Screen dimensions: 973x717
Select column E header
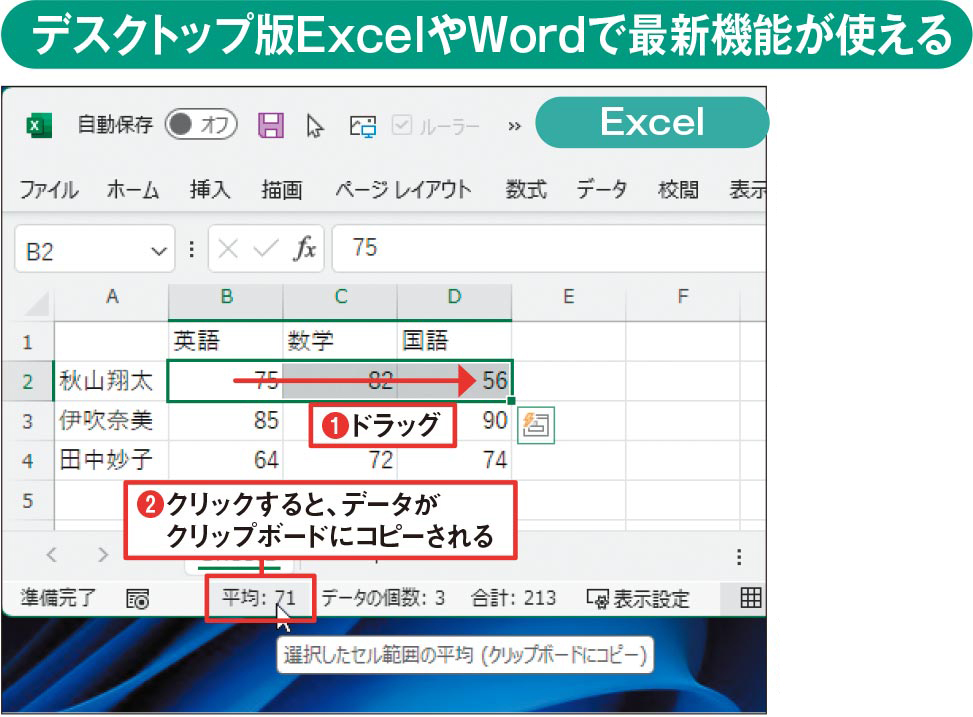[x=568, y=297]
